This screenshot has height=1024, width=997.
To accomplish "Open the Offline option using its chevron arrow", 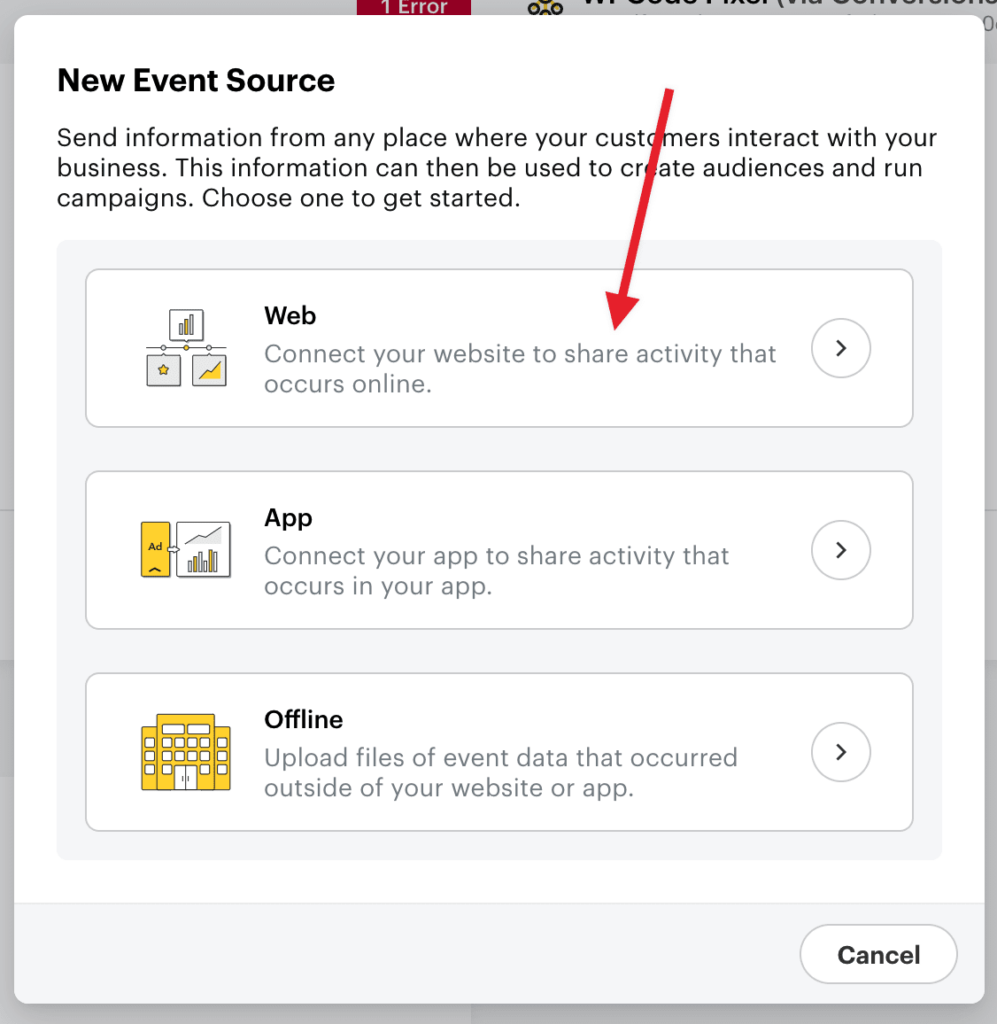I will [840, 752].
